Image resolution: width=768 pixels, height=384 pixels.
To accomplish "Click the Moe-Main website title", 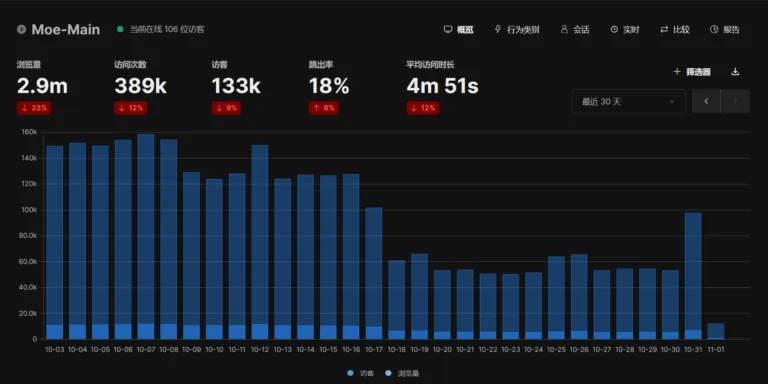I will click(x=66, y=29).
